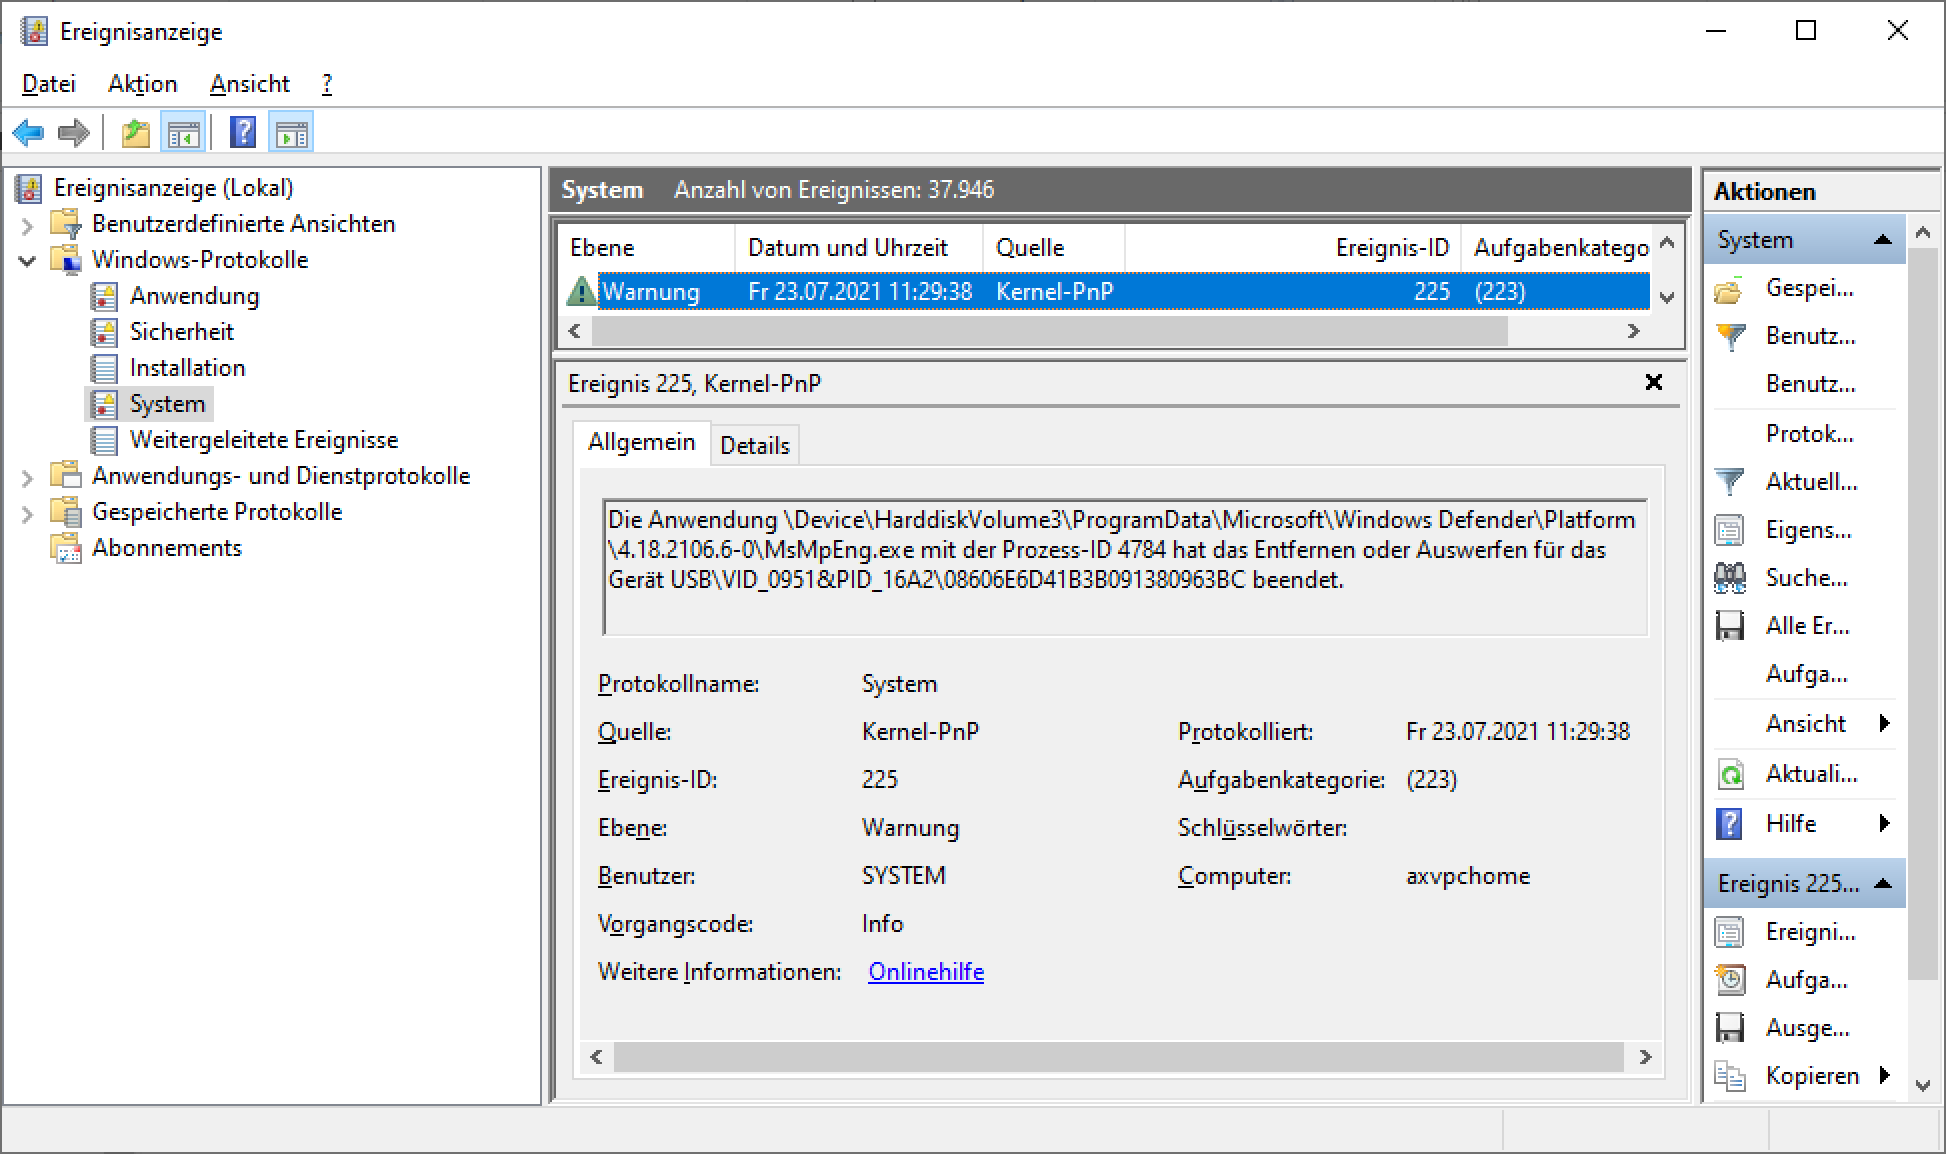Viewport: 1946px width, 1154px height.
Task: Select the Sicherheit log in tree
Action: coord(181,332)
